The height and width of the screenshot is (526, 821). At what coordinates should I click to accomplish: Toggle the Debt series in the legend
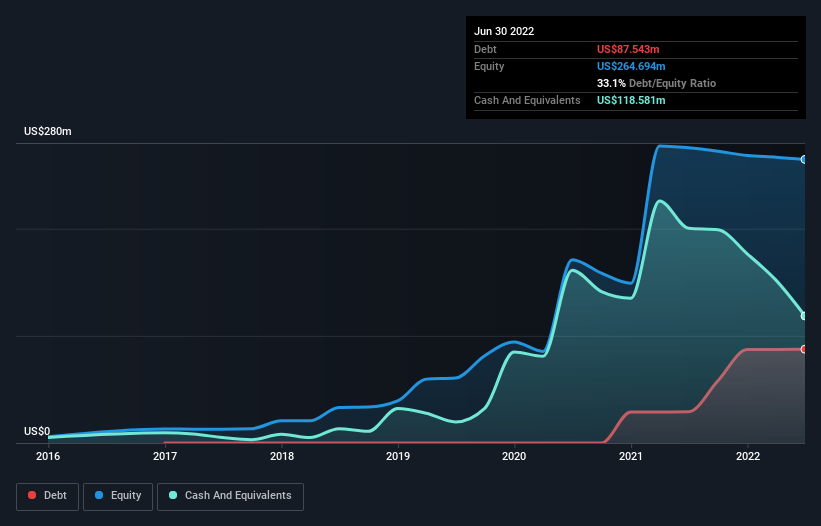(47, 496)
